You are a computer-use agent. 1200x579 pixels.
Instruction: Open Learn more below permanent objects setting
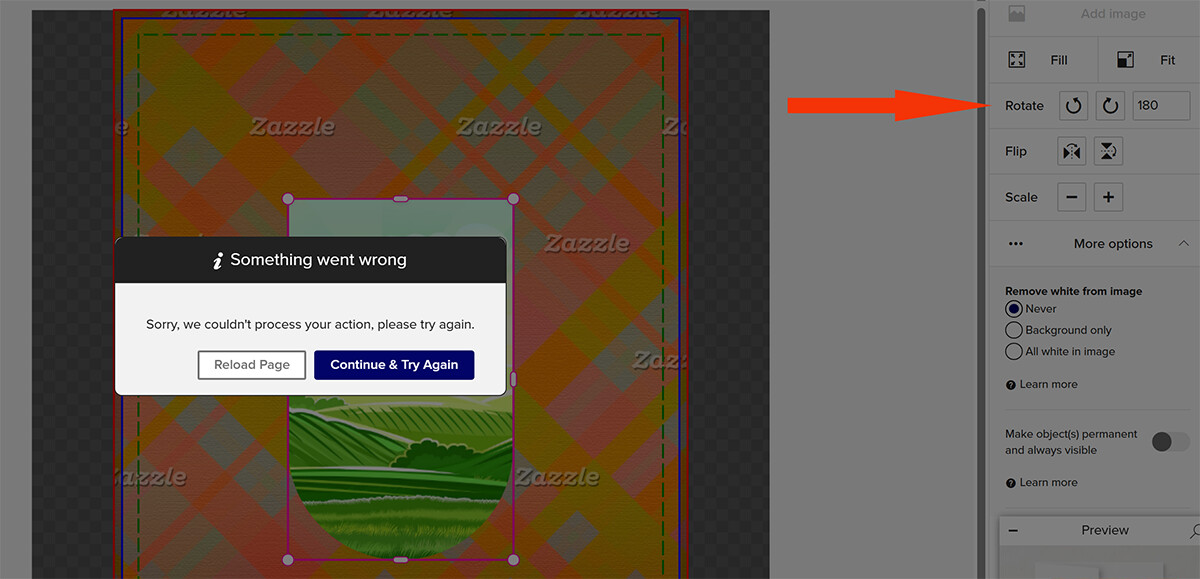click(x=1048, y=483)
